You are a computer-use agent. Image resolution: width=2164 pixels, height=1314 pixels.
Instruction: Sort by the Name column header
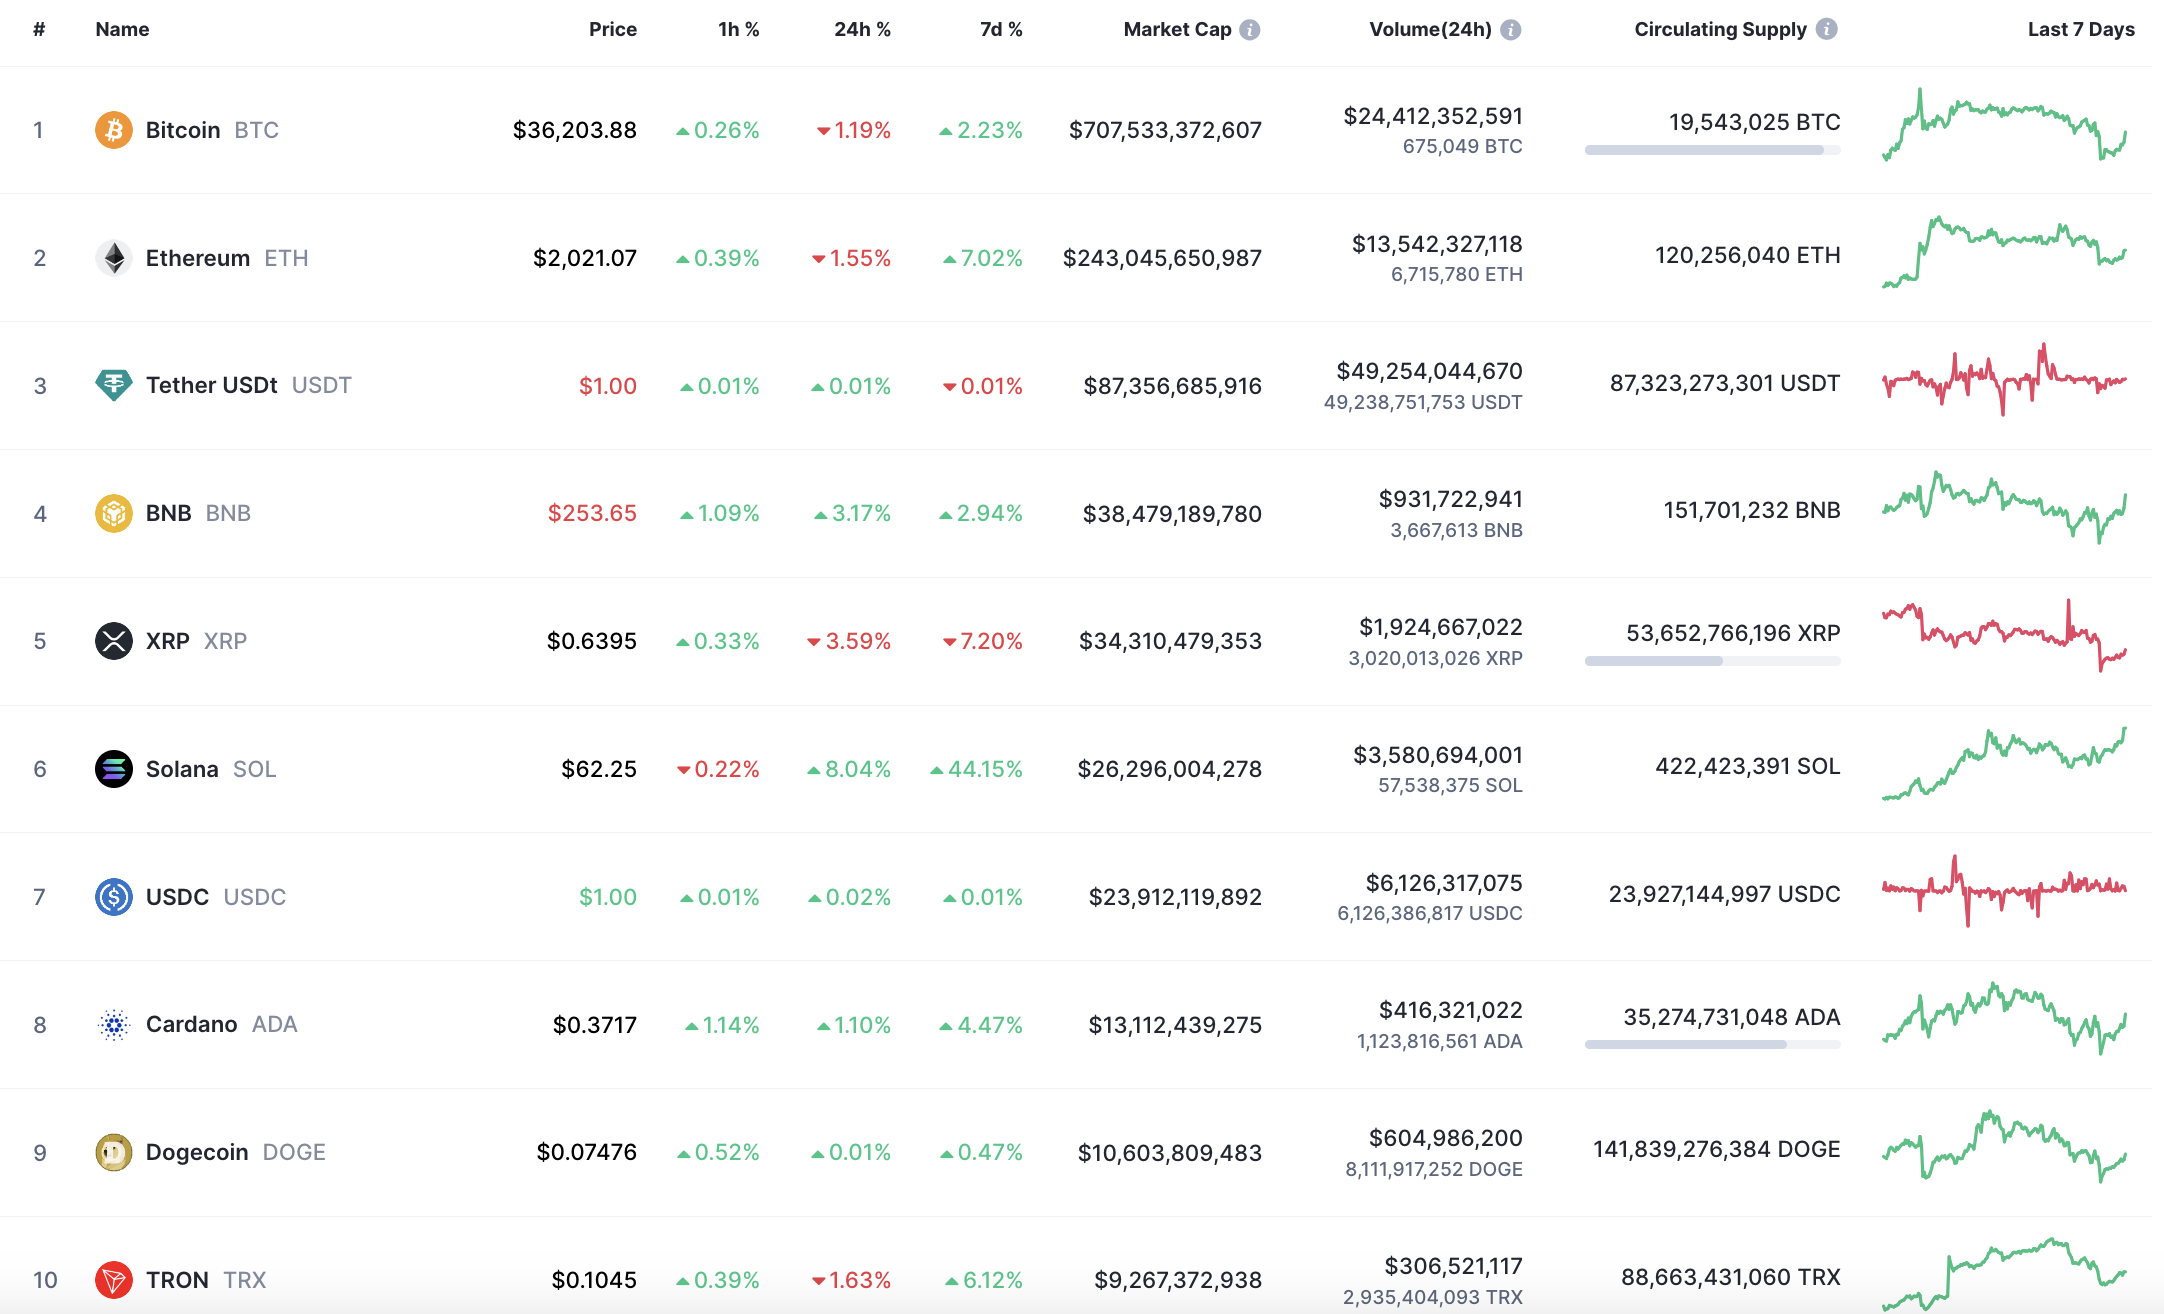coord(122,30)
